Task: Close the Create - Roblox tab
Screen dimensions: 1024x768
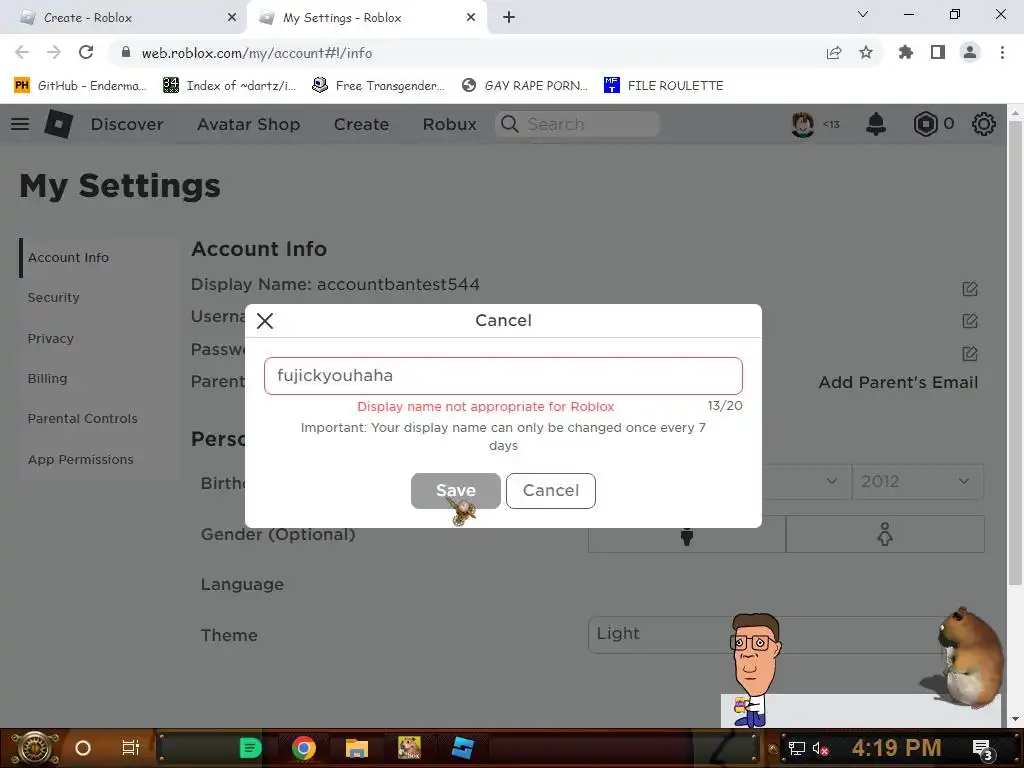Action: tap(232, 18)
